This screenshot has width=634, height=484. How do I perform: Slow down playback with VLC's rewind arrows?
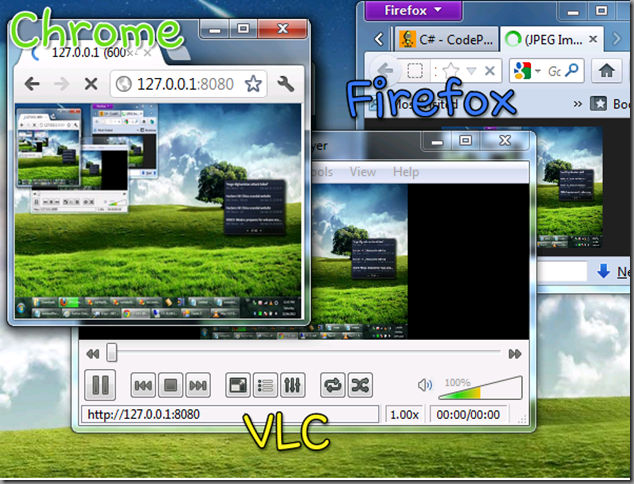(93, 354)
